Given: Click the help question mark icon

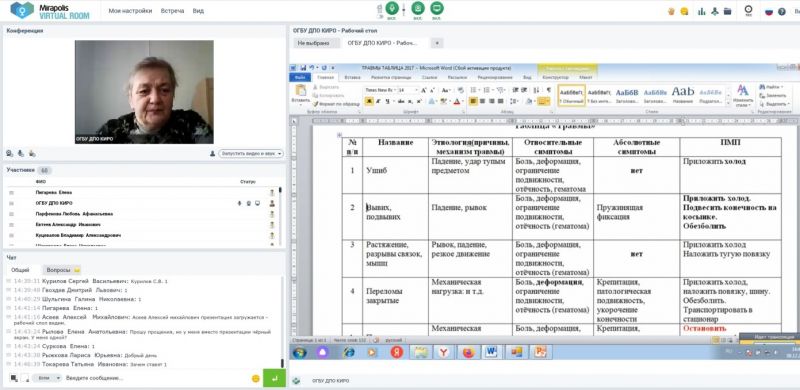Looking at the screenshot, I should click(782, 12).
